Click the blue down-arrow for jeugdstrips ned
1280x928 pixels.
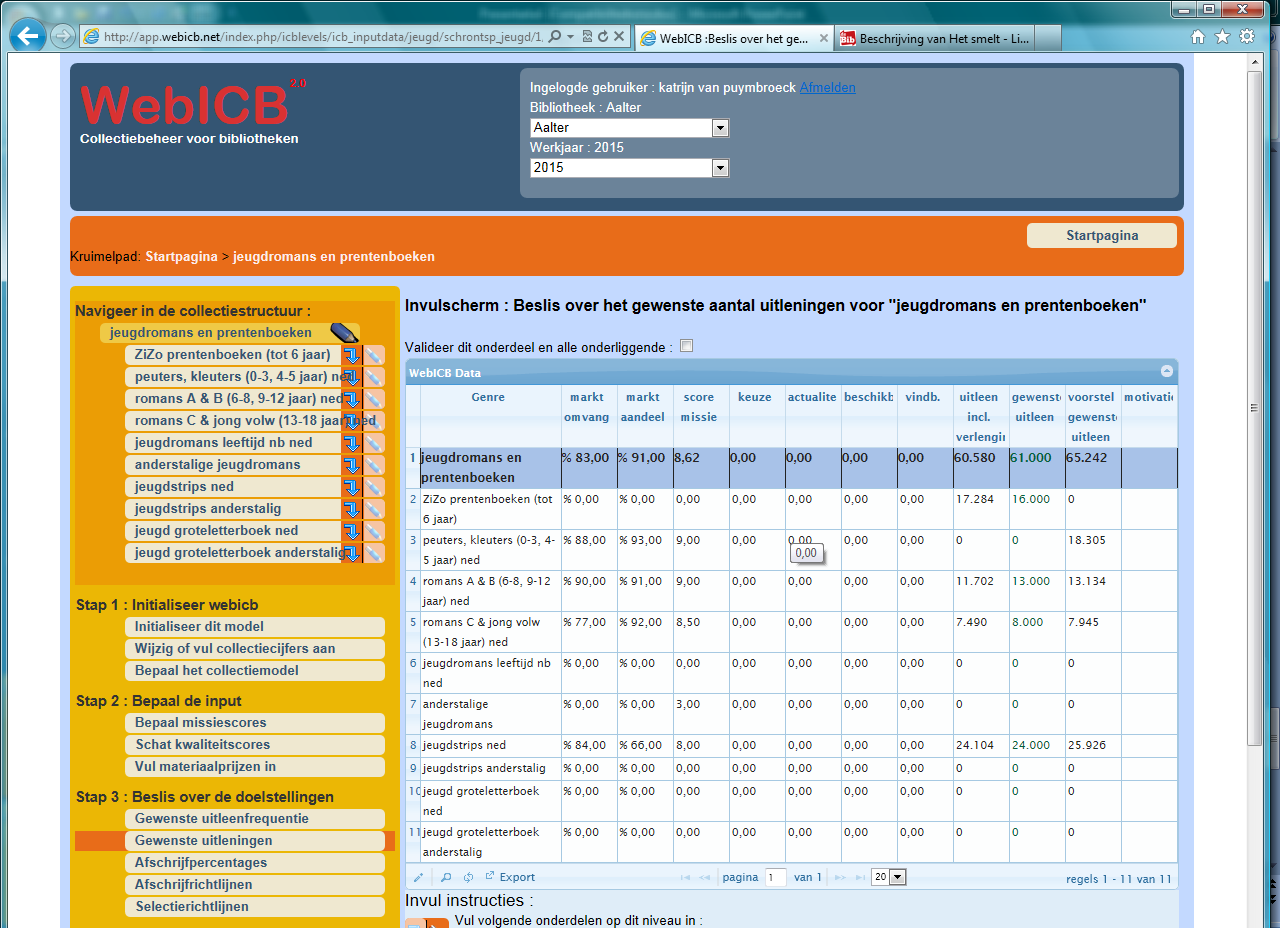(351, 487)
